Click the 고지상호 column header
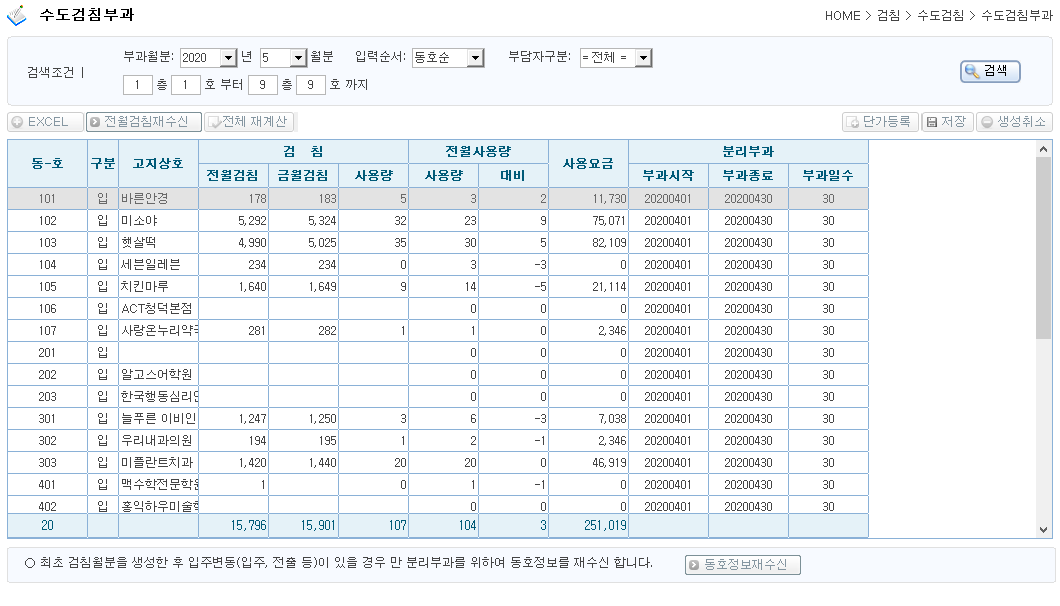The image size is (1060, 606). tap(158, 164)
